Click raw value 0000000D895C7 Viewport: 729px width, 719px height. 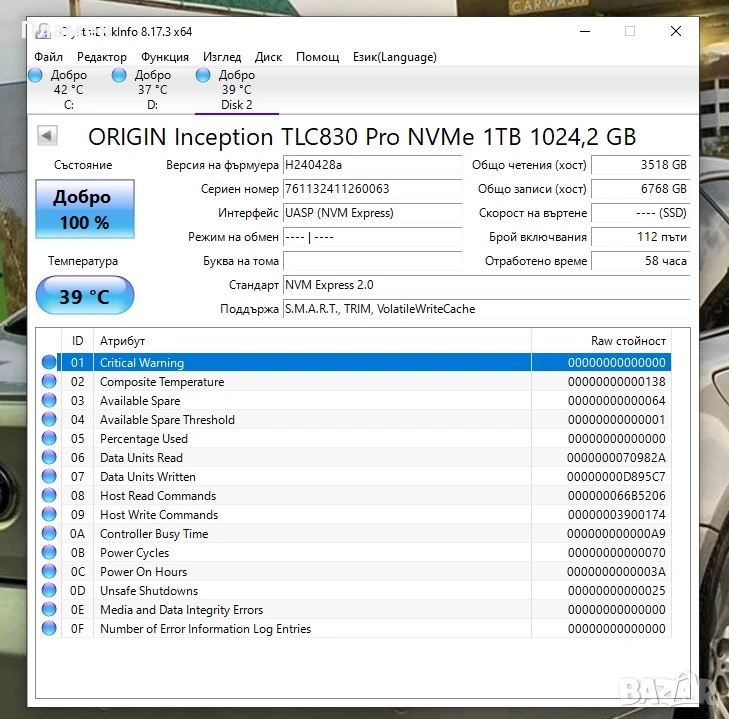coord(616,477)
